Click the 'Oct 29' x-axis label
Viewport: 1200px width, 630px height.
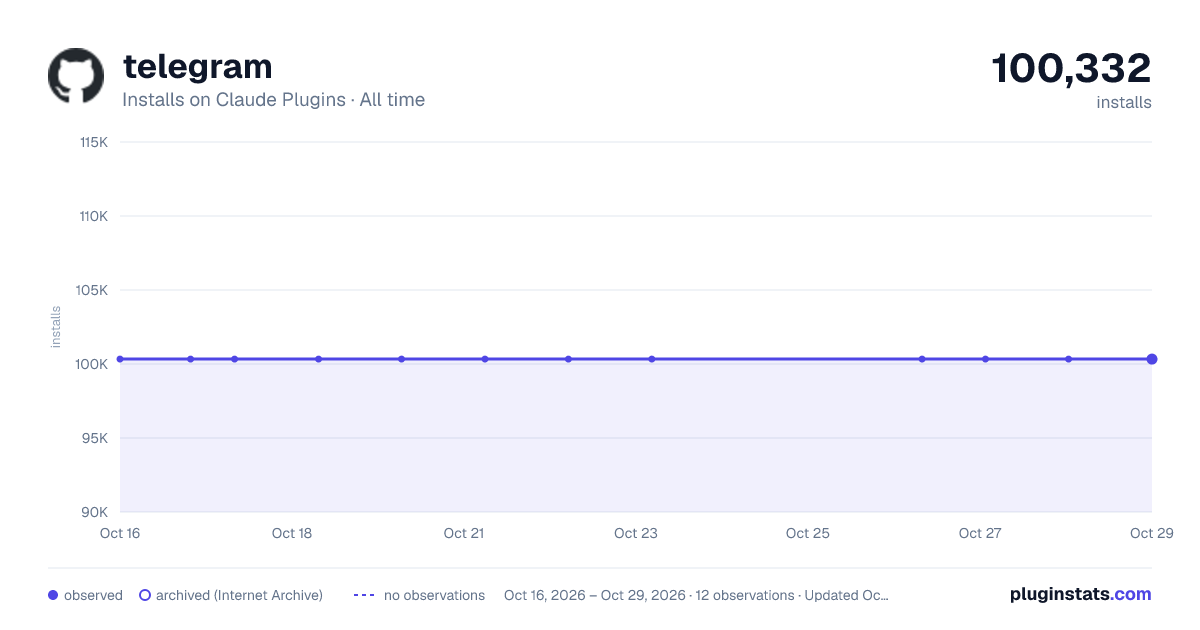coord(1151,533)
